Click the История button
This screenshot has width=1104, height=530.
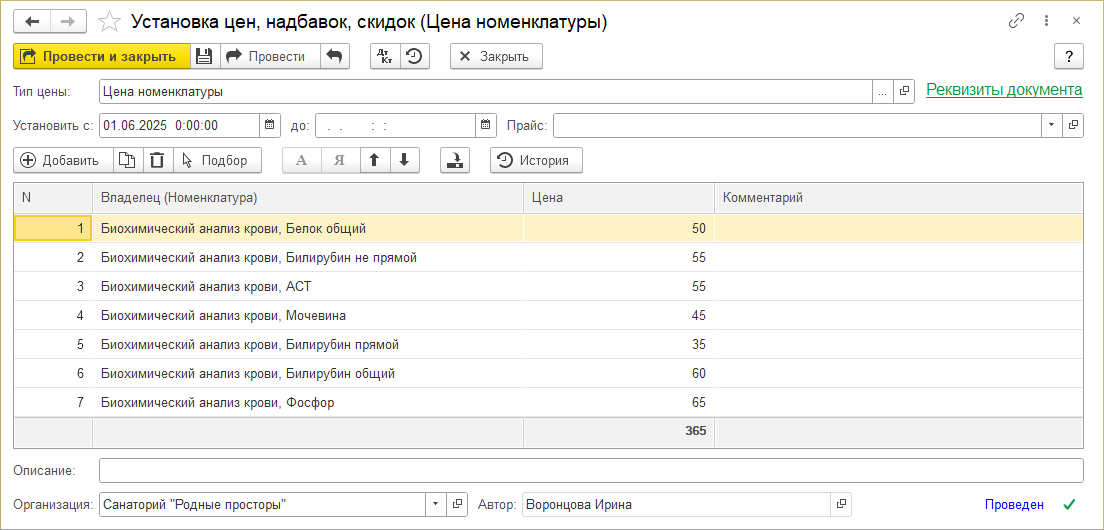536,160
